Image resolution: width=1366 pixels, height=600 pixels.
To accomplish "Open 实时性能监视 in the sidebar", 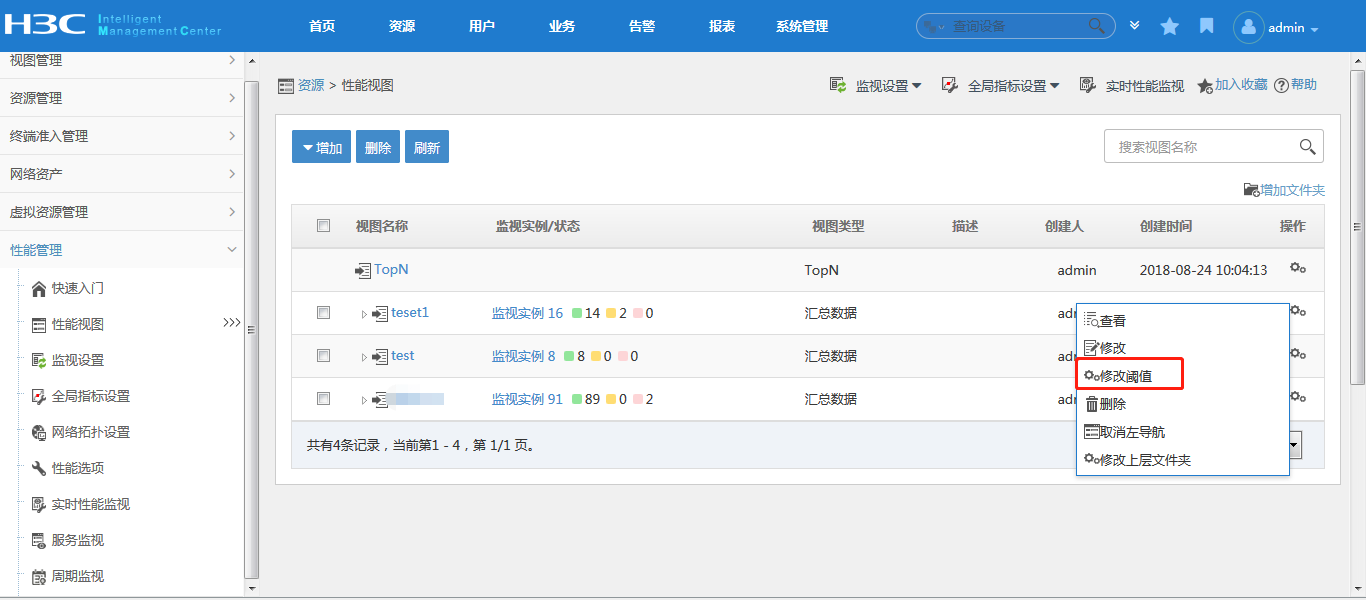I will [x=90, y=504].
